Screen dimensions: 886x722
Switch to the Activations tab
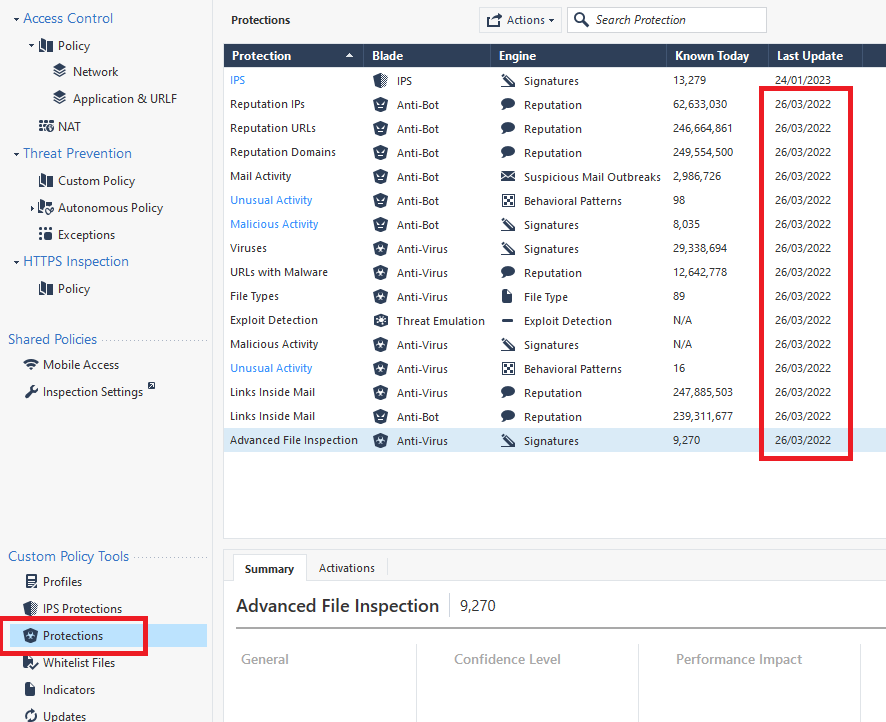[x=346, y=568]
